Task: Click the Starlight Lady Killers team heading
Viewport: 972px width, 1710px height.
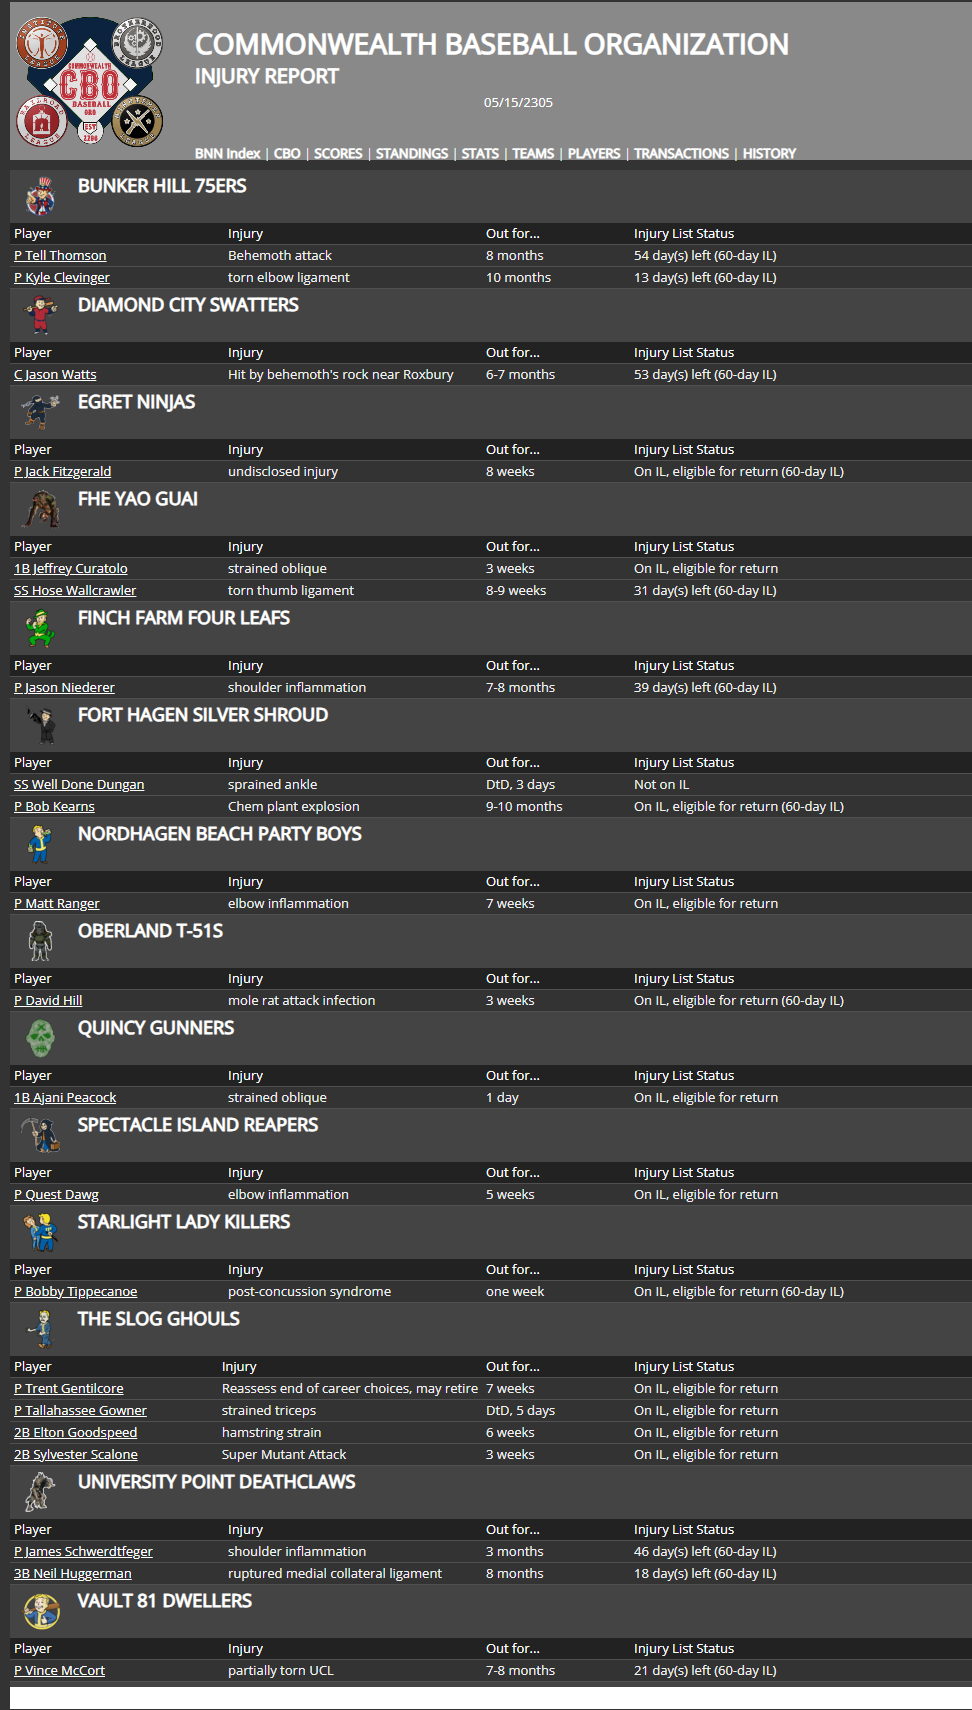Action: [184, 1222]
